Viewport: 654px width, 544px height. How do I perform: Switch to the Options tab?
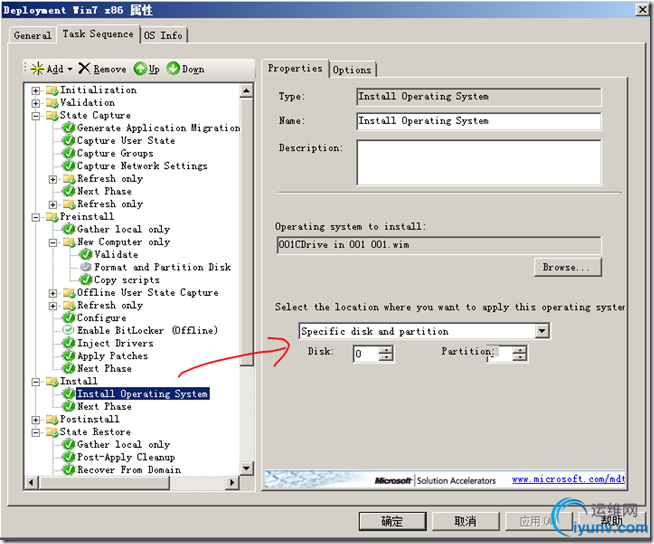[x=352, y=70]
